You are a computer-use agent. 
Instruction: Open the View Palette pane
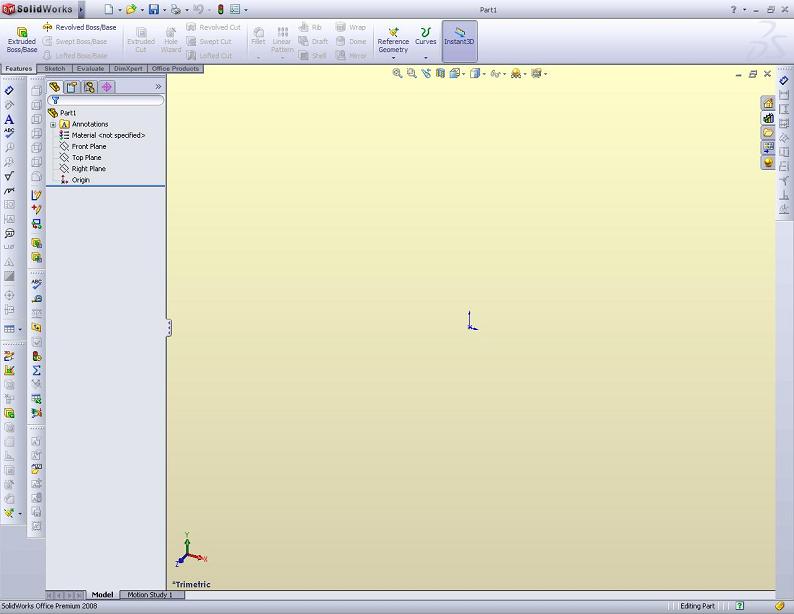click(x=768, y=147)
